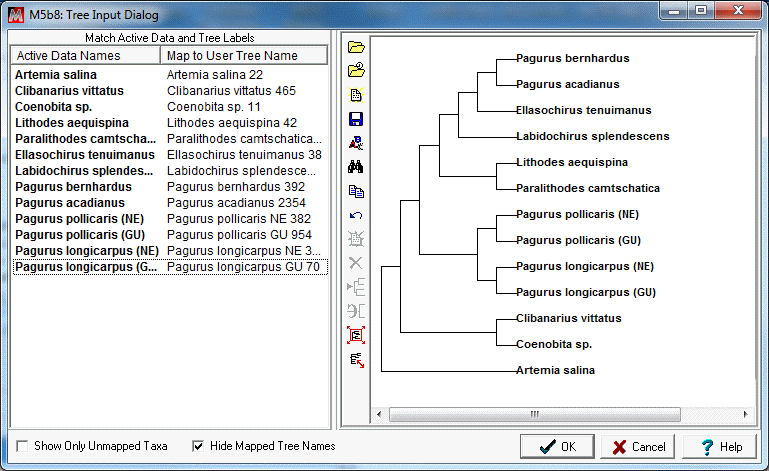Click the mapped name Pagurus longicarpus GU 70
769x471 pixels.
(x=243, y=267)
